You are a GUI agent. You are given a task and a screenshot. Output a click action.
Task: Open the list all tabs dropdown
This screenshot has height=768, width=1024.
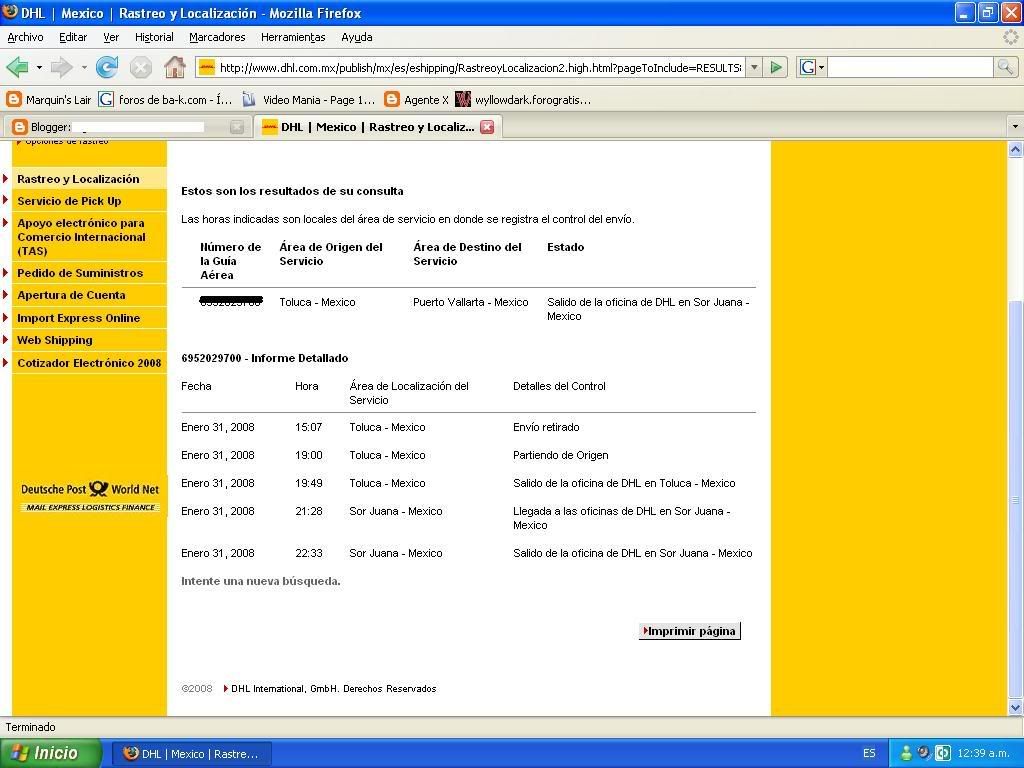click(1014, 127)
